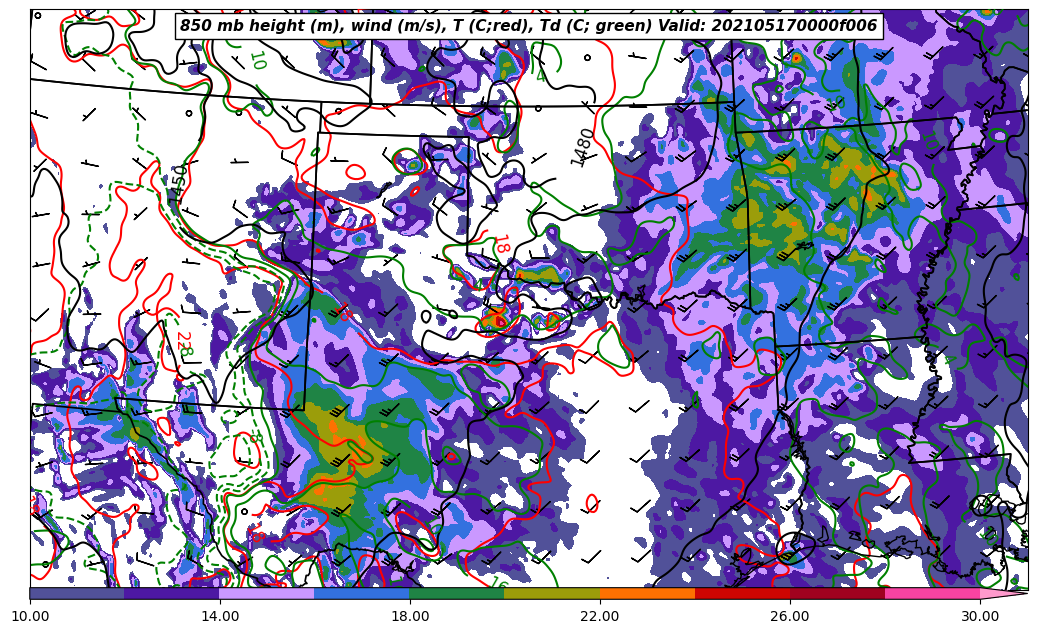Click the dark red 26–28 colorbar segment
The height and width of the screenshot is (633, 1037).
(837, 593)
